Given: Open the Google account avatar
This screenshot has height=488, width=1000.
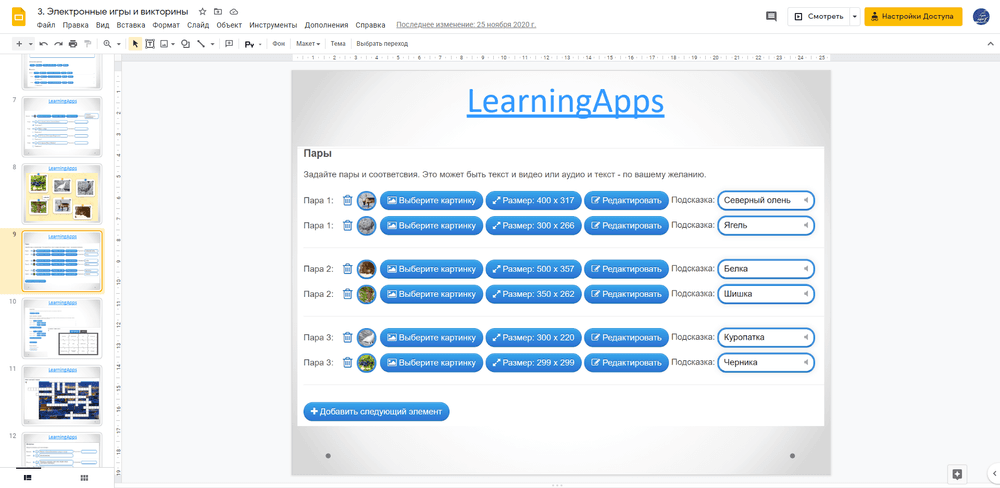Looking at the screenshot, I should point(981,17).
